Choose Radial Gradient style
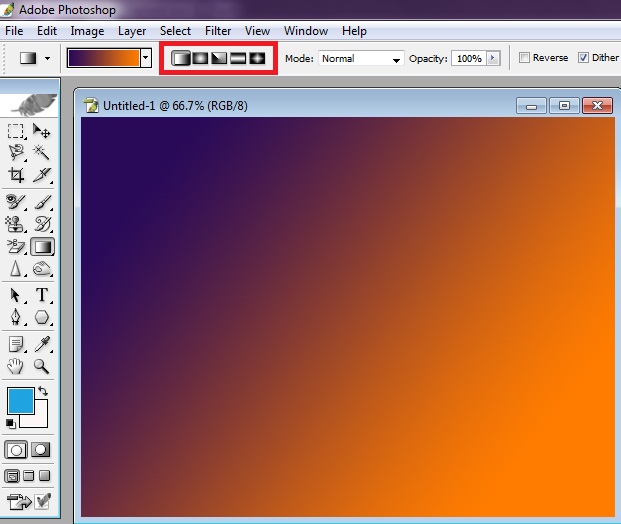This screenshot has height=524, width=621. click(x=200, y=59)
